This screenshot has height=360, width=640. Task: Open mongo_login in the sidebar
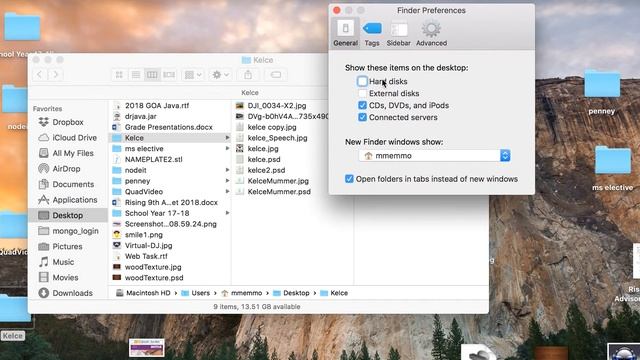pyautogui.click(x=68, y=231)
